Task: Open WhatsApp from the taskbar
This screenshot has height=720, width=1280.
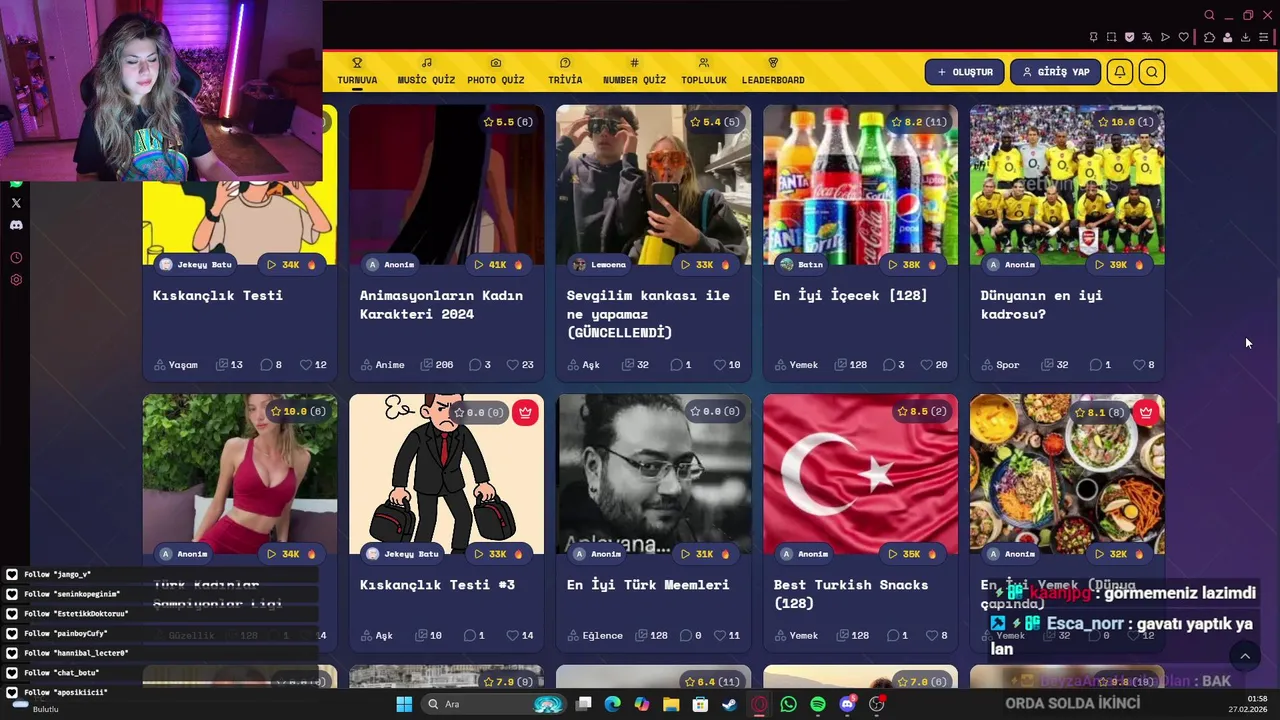Action: click(x=788, y=704)
